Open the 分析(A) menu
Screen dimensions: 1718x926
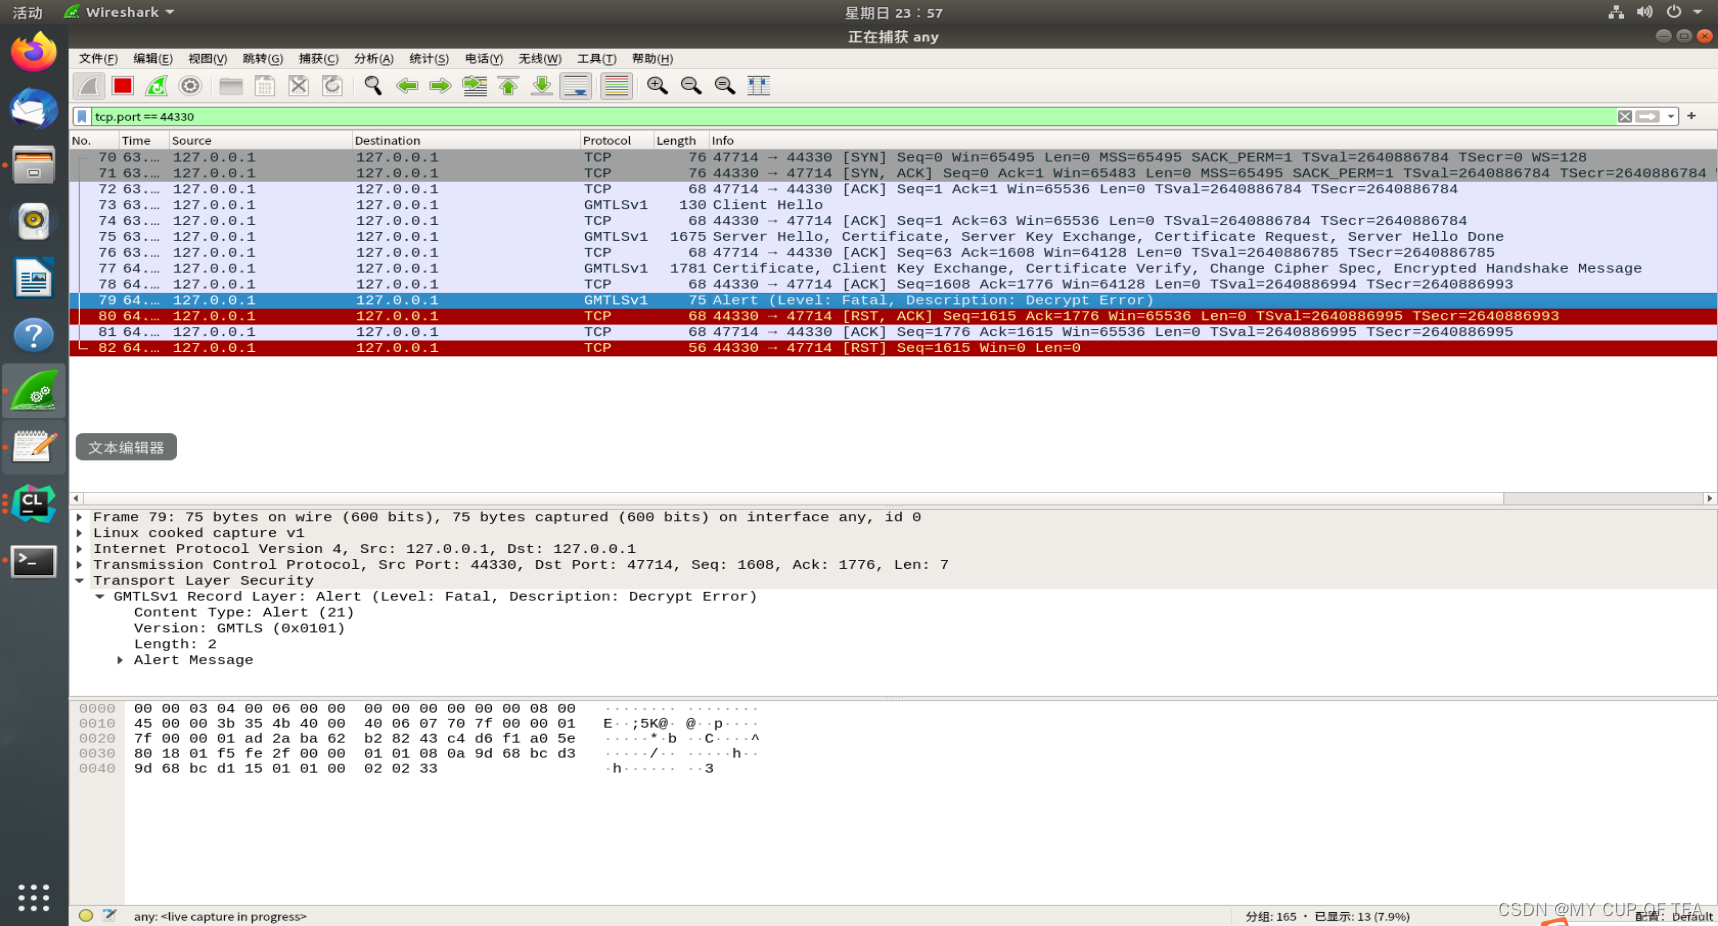(373, 59)
